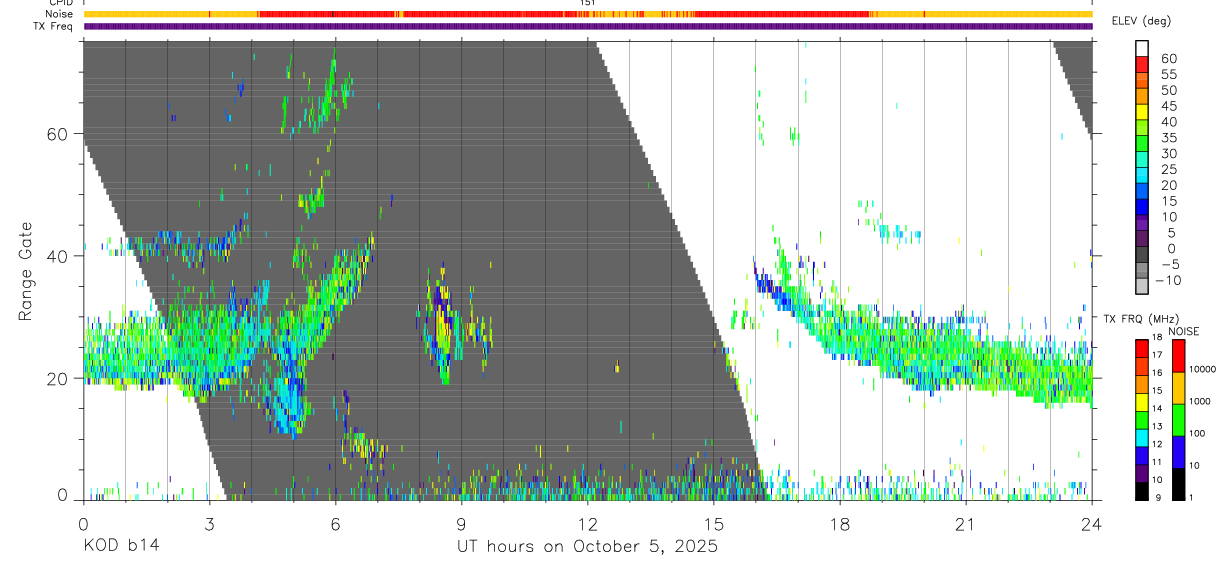The height and width of the screenshot is (567, 1228).
Task: Click x-axis tick label '3'
Action: point(209,525)
